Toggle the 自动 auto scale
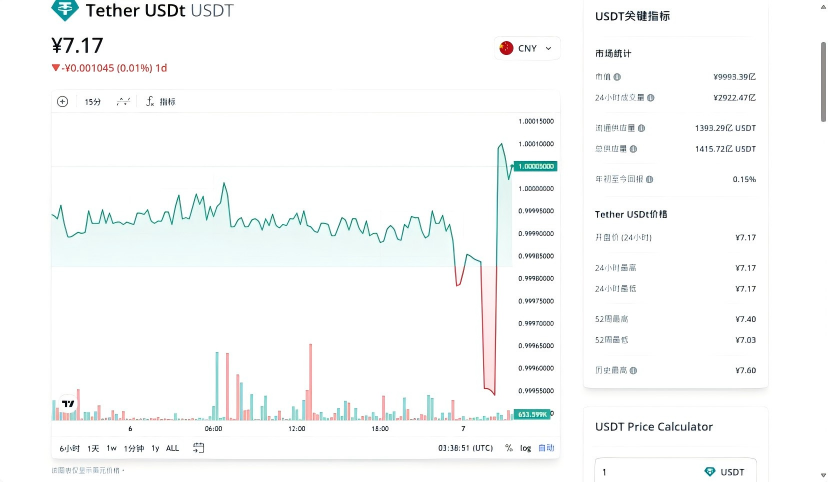Viewport: 828px width, 482px height. click(546, 448)
